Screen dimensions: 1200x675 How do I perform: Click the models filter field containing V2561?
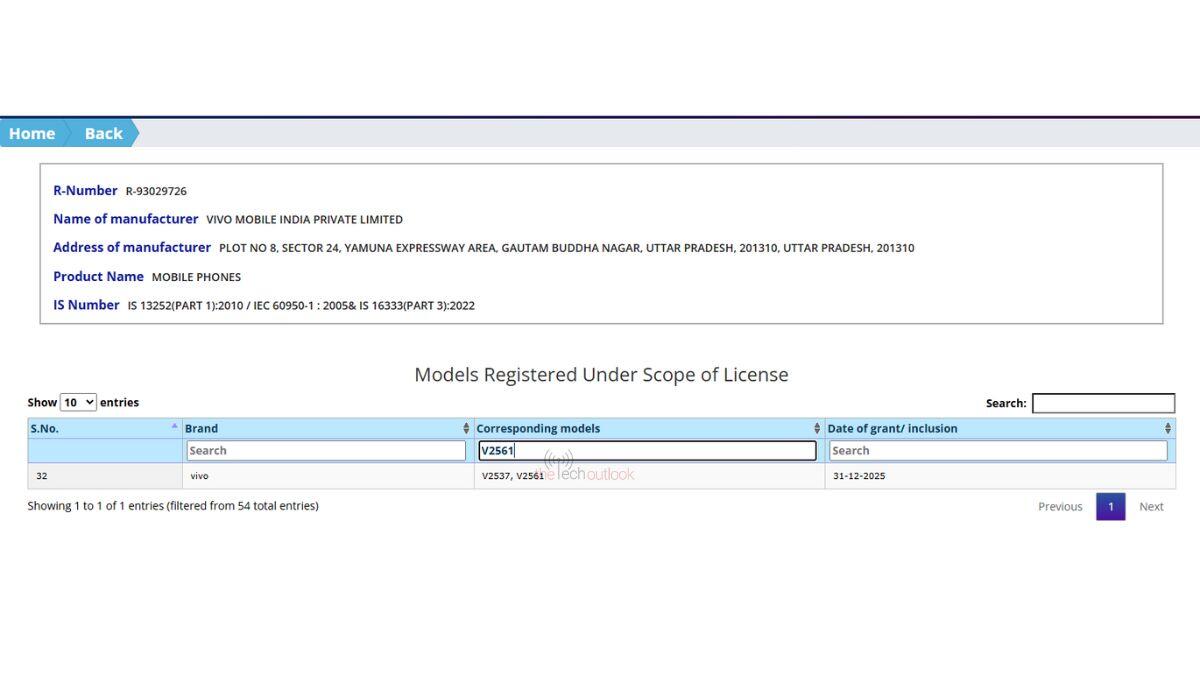point(647,451)
